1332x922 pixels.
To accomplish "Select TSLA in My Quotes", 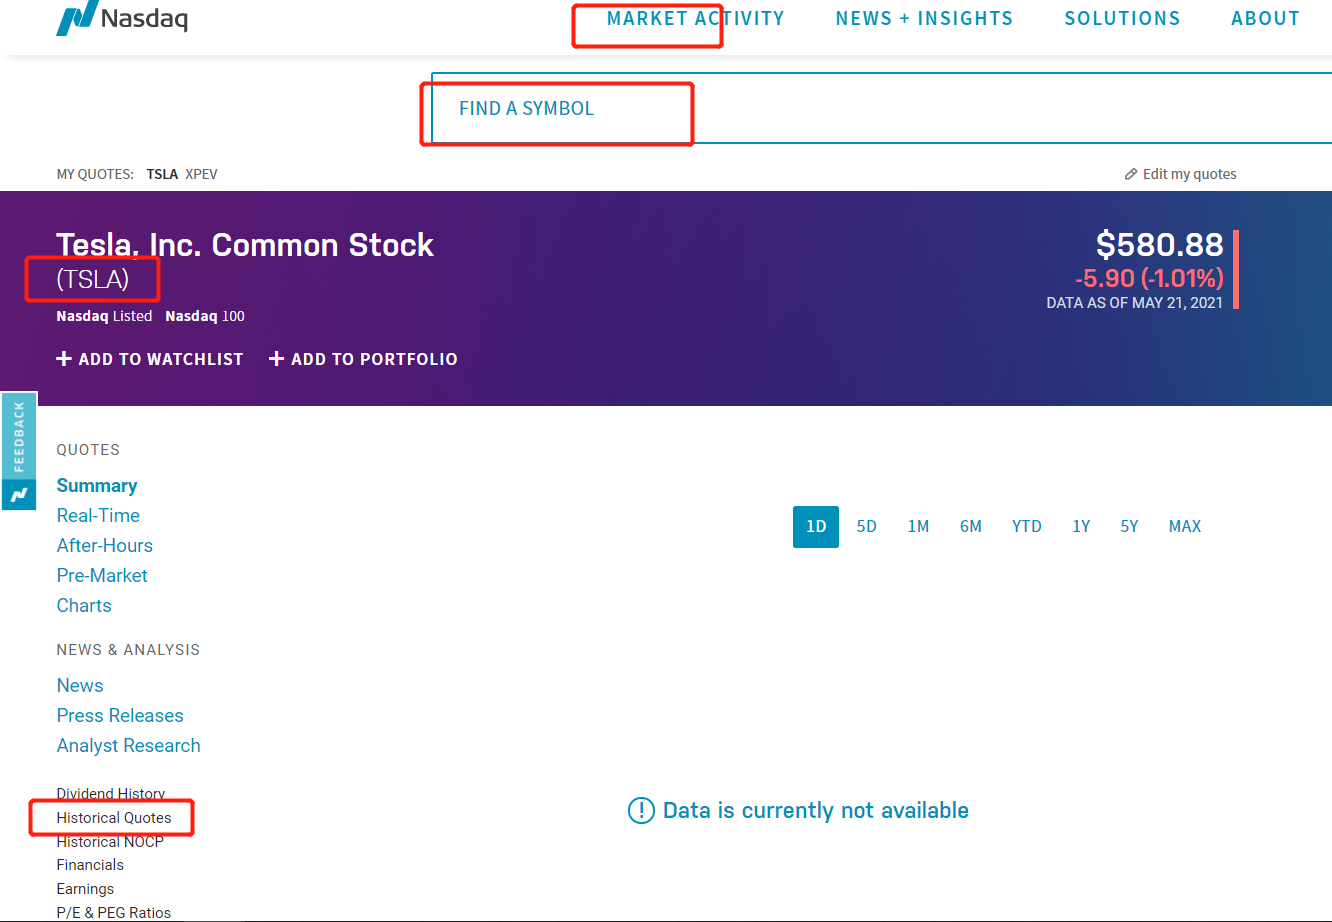I will click(162, 174).
